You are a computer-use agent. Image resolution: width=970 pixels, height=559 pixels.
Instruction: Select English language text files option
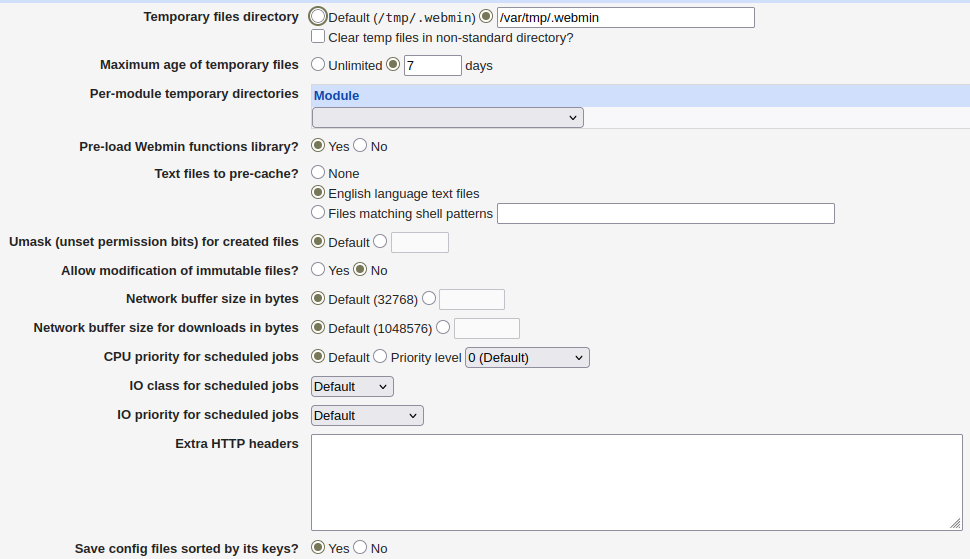[318, 192]
